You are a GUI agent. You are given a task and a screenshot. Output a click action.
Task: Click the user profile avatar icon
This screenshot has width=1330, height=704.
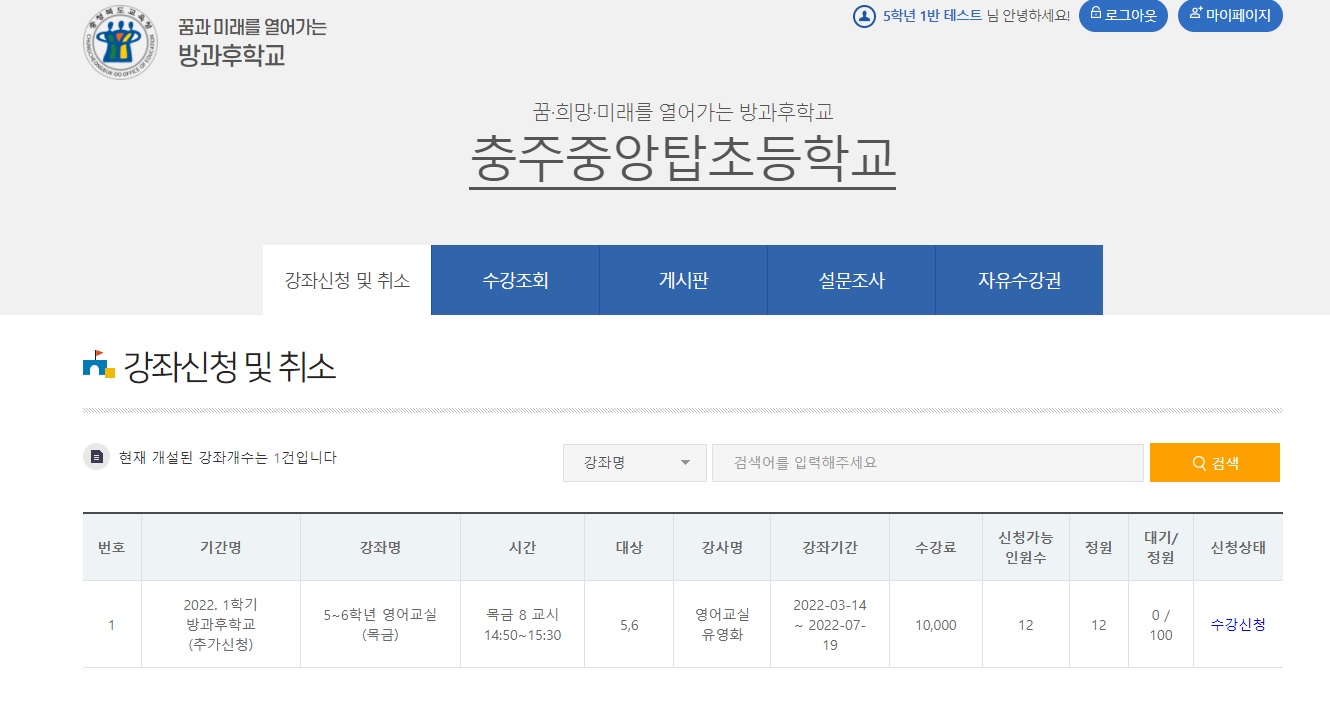864,16
